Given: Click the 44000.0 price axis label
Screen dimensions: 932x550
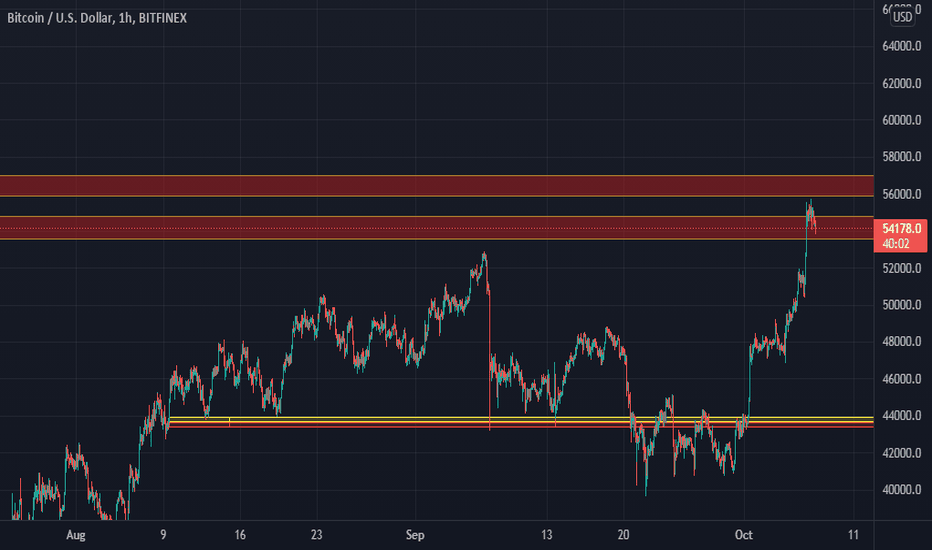Looking at the screenshot, I should (x=902, y=416).
